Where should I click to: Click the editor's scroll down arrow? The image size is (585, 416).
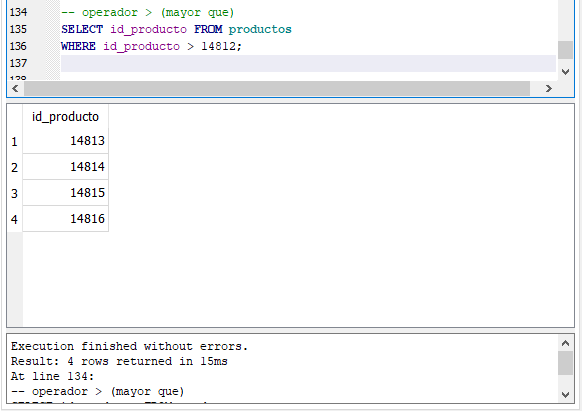click(565, 72)
